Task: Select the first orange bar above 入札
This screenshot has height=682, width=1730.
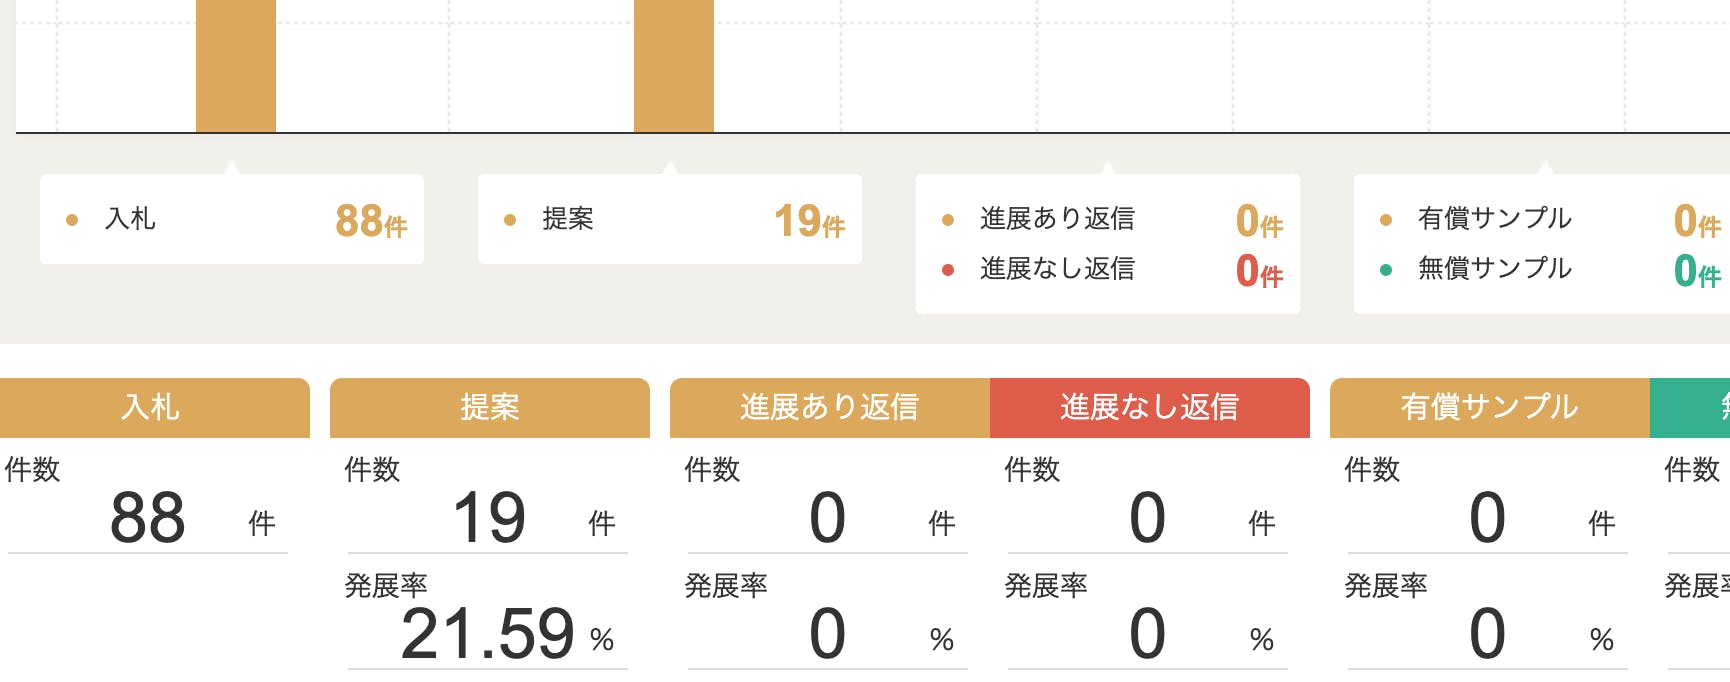Action: pos(236,66)
